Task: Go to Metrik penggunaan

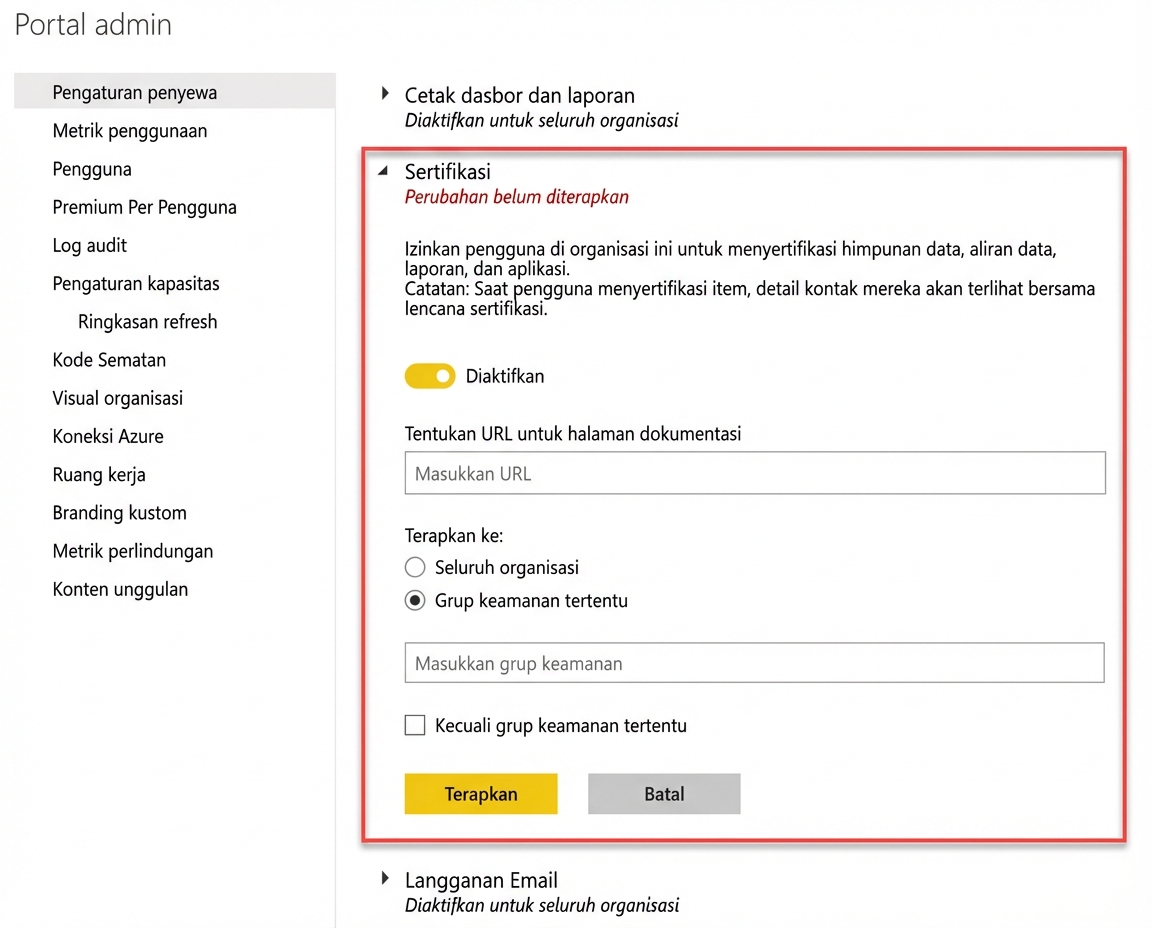Action: click(130, 131)
